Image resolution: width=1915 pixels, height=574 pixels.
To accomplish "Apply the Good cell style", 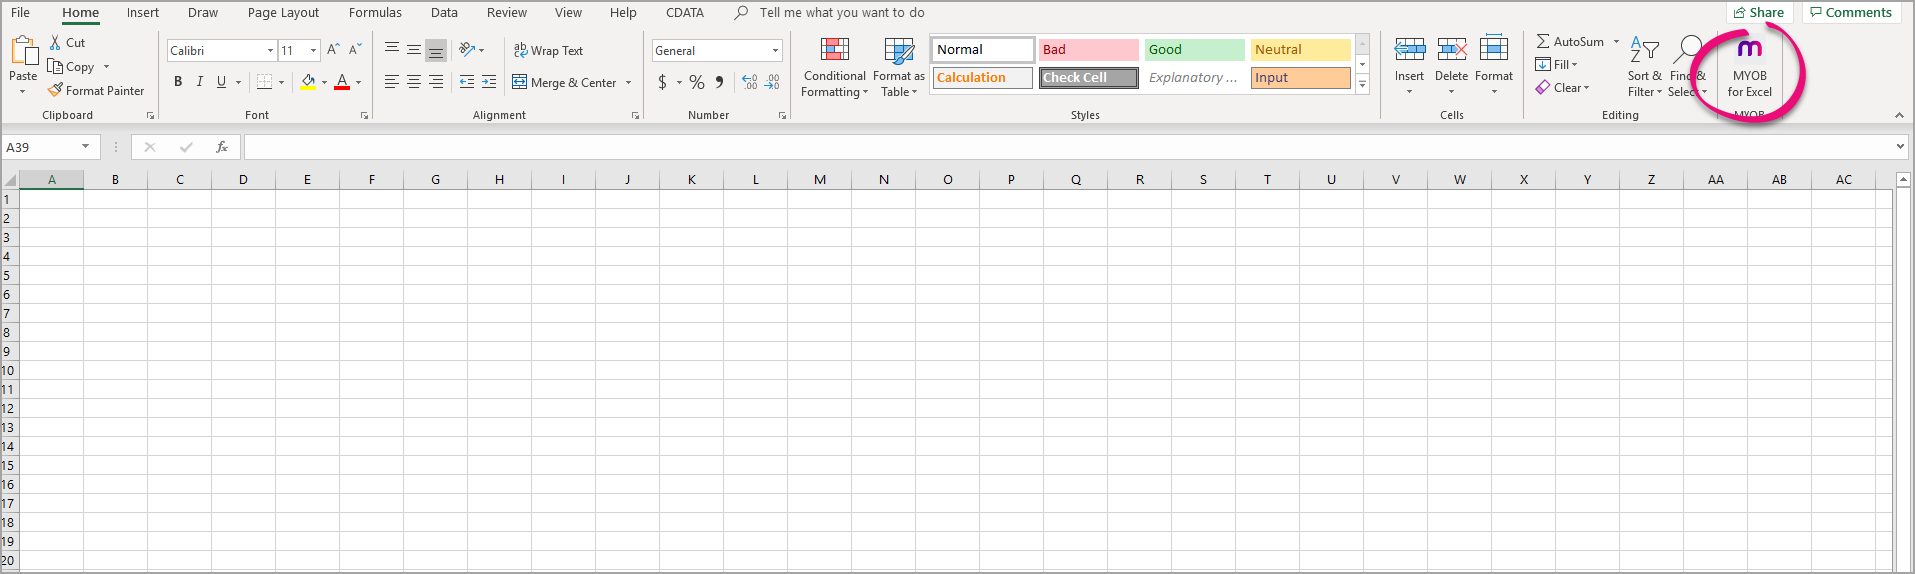I will 1194,50.
